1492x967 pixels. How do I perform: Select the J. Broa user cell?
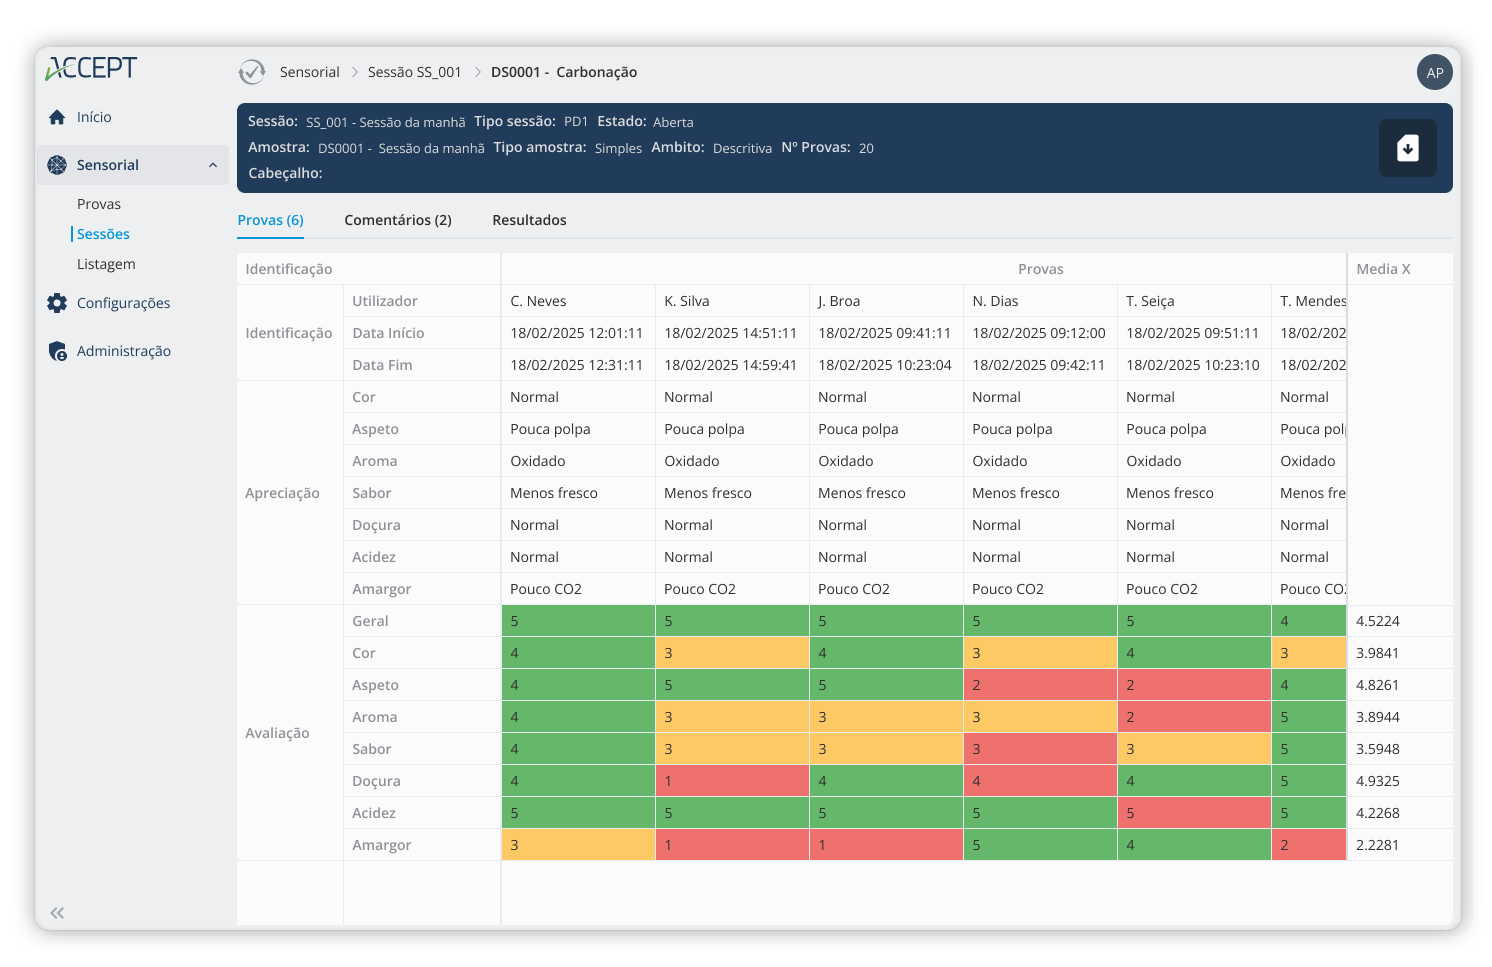[x=886, y=301]
